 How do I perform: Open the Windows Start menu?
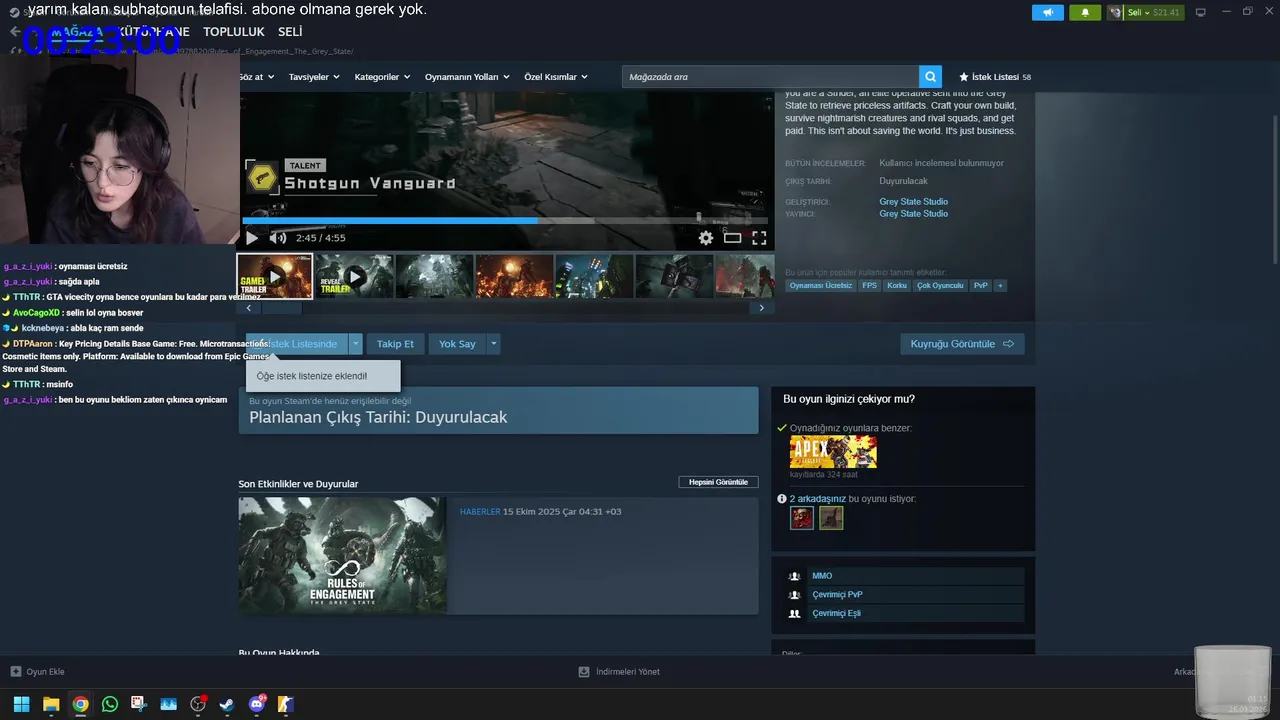21,704
